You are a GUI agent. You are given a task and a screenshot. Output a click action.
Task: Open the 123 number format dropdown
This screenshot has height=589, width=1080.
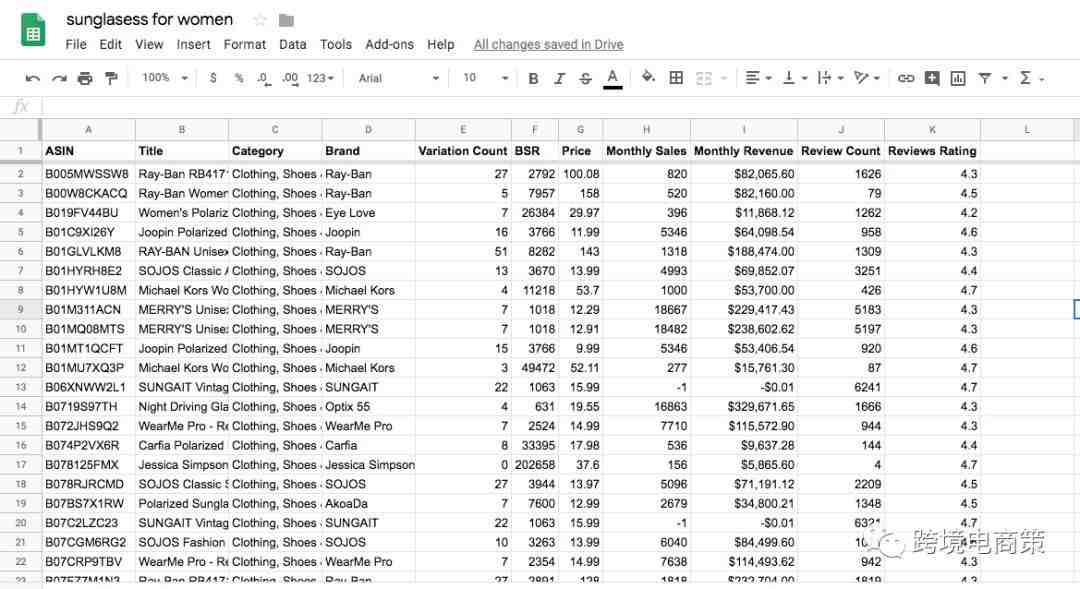(x=320, y=79)
